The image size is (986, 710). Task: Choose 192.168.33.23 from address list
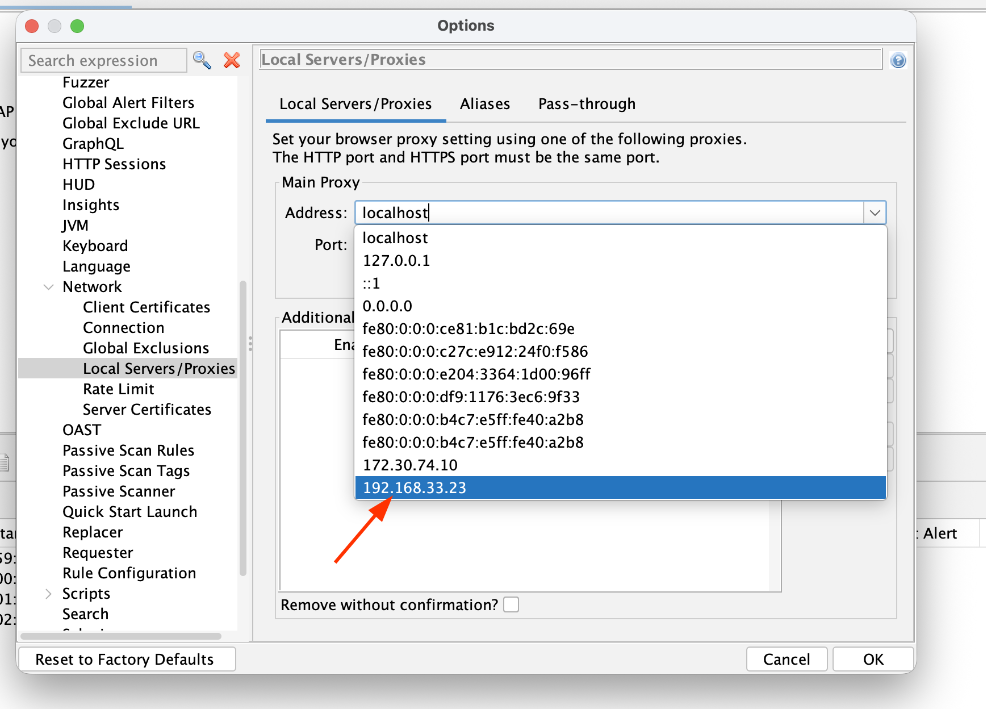pos(621,488)
